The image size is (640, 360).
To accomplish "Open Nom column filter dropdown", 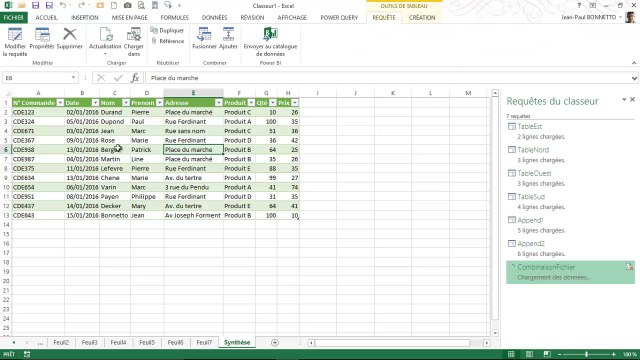I will click(x=126, y=103).
